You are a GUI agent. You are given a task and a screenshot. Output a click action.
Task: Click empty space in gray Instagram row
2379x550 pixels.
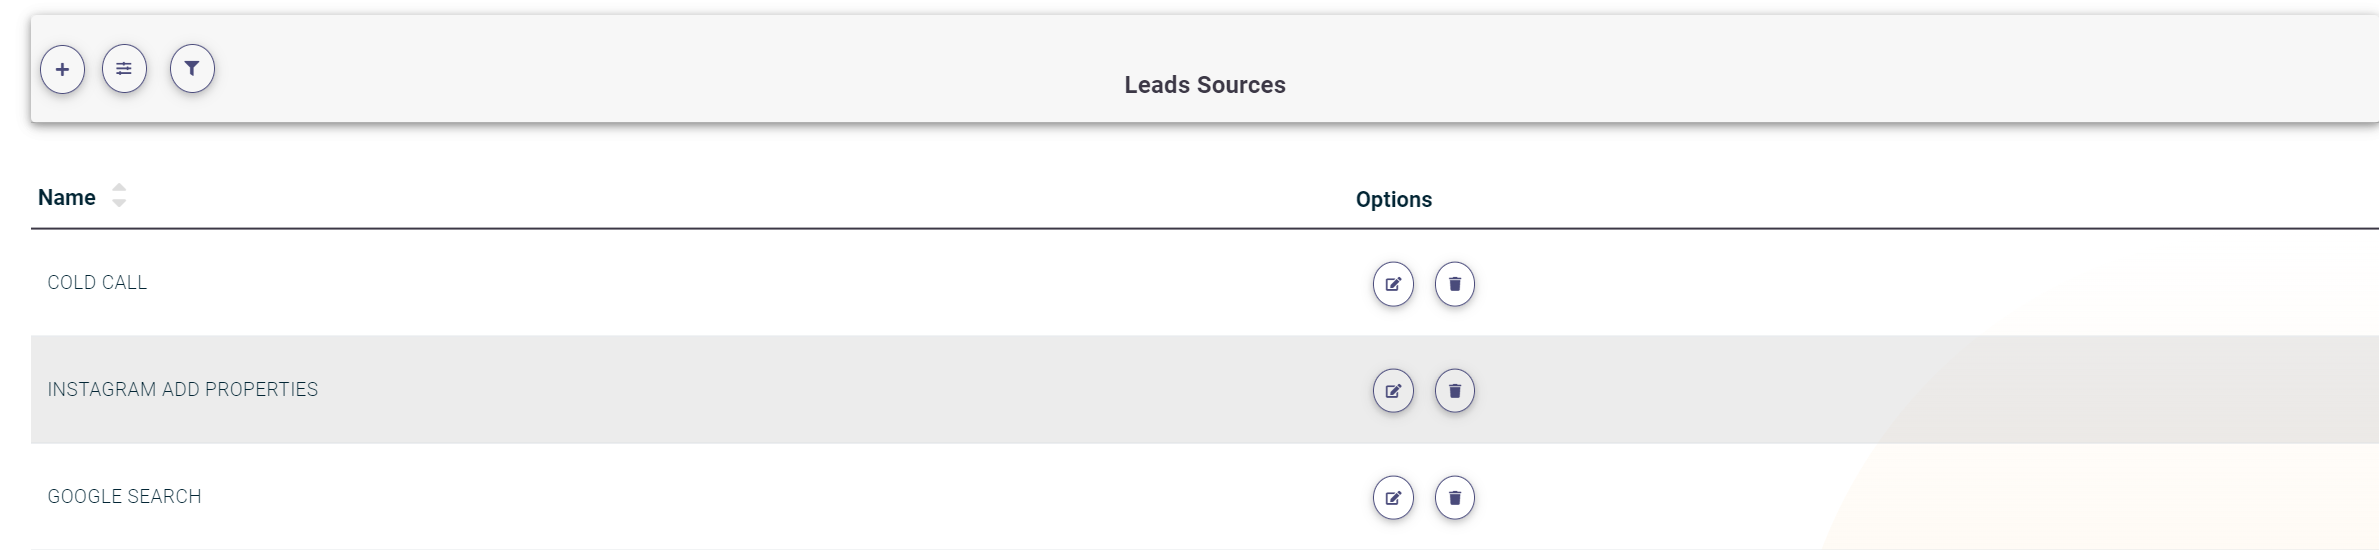click(x=800, y=390)
